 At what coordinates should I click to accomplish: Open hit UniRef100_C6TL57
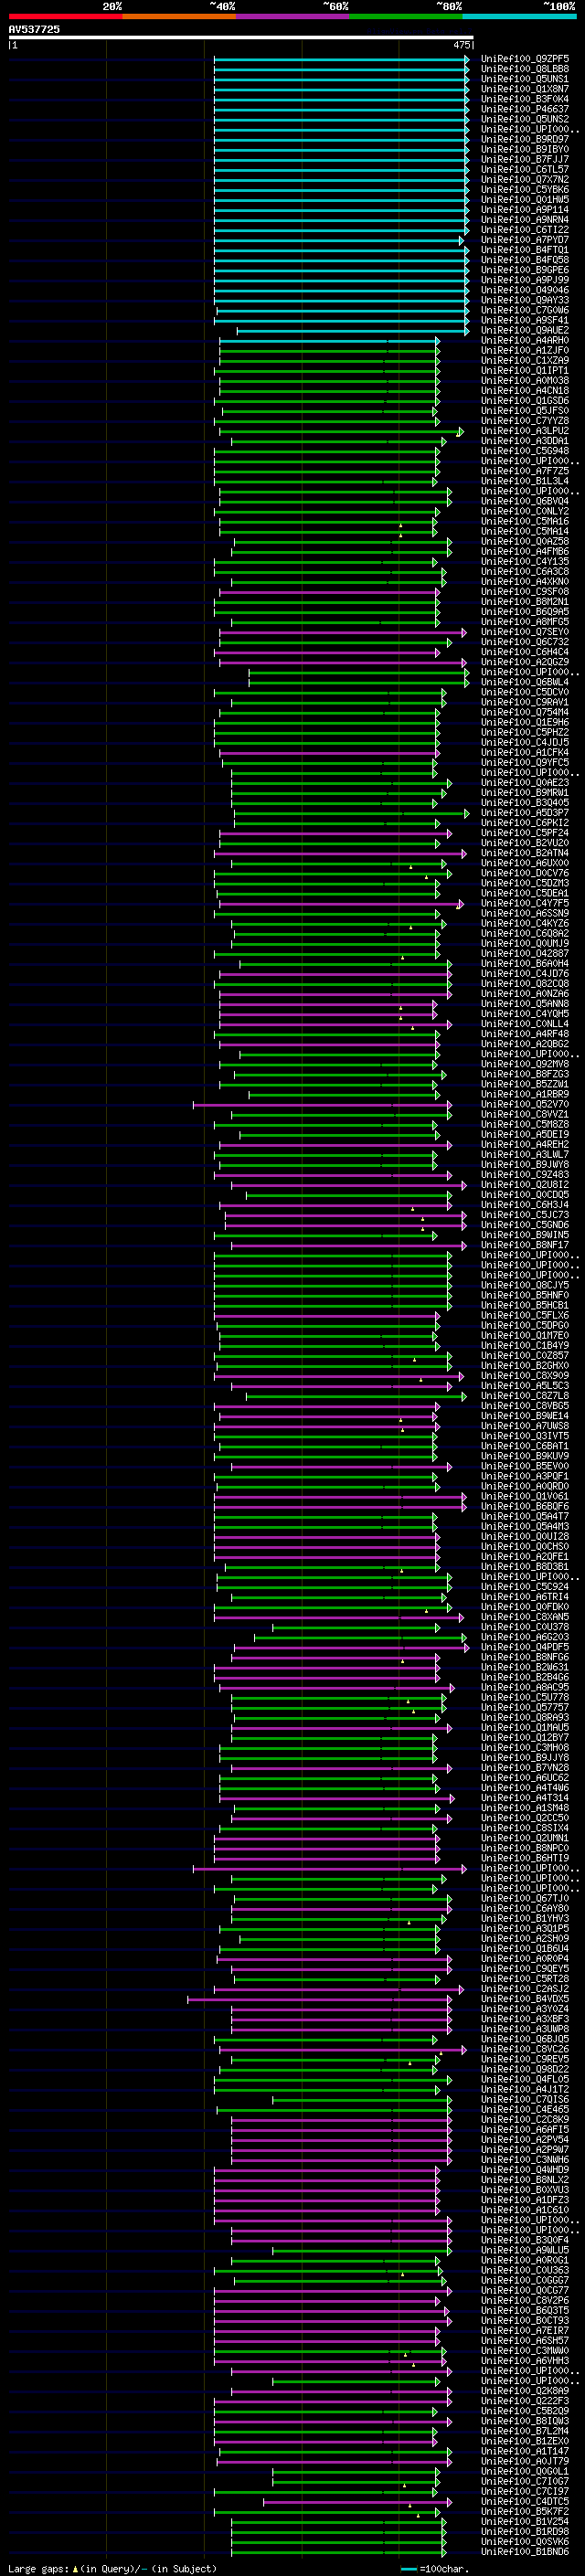525,170
